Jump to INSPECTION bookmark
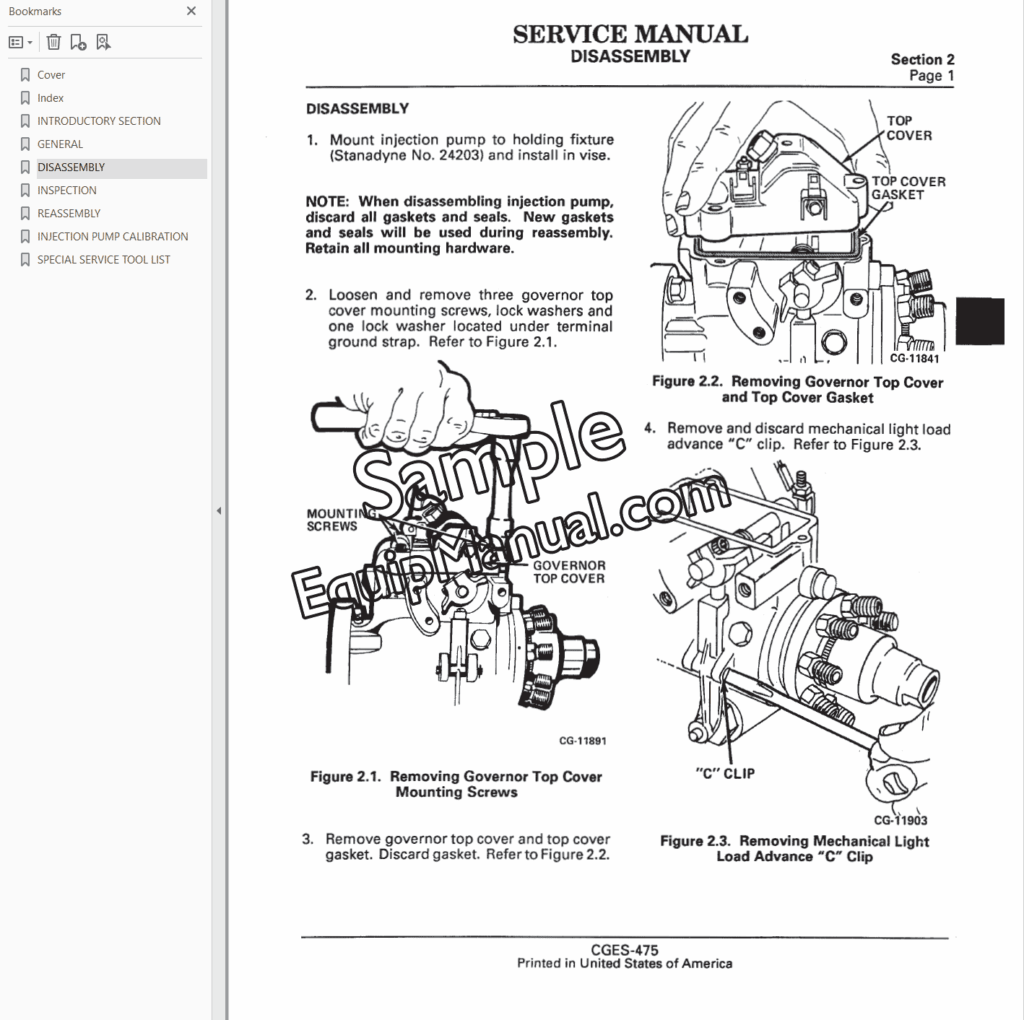 [x=67, y=190]
